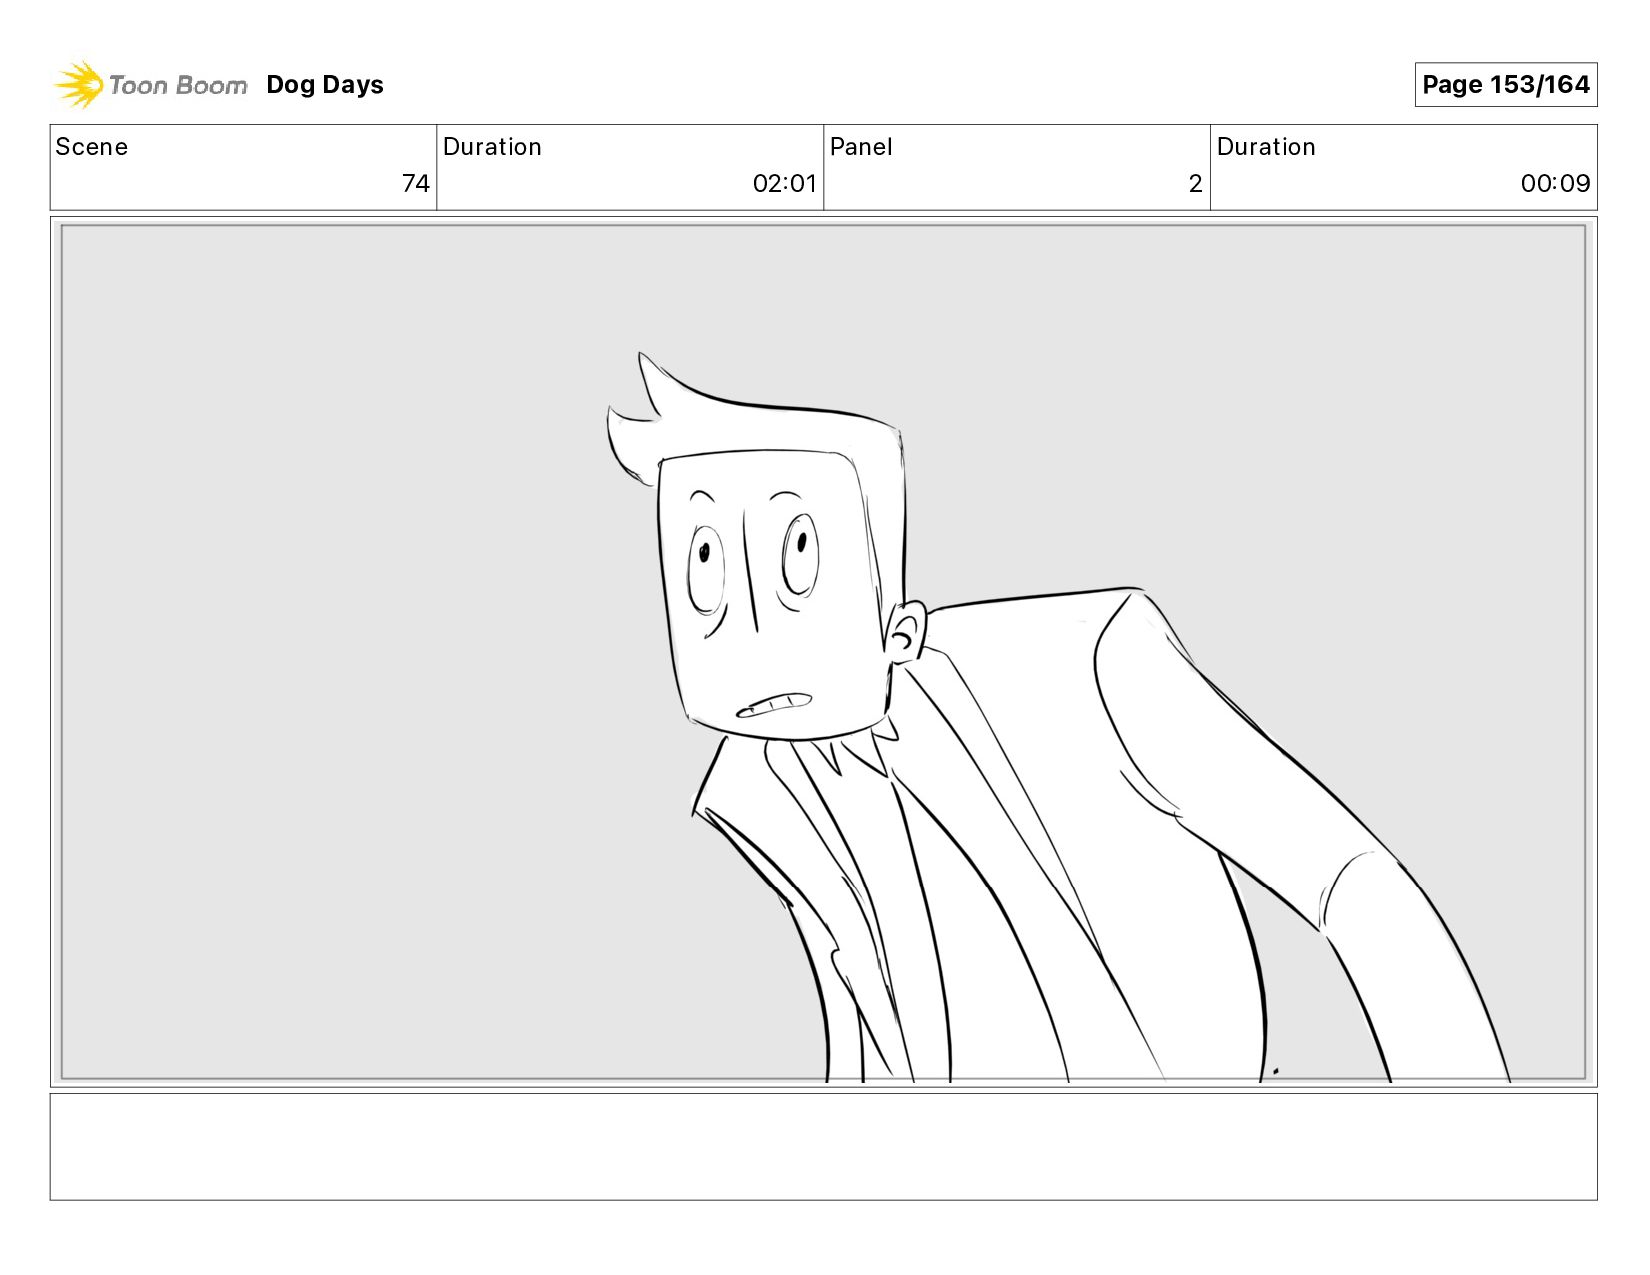Click the Toon Boom logo

(151, 85)
